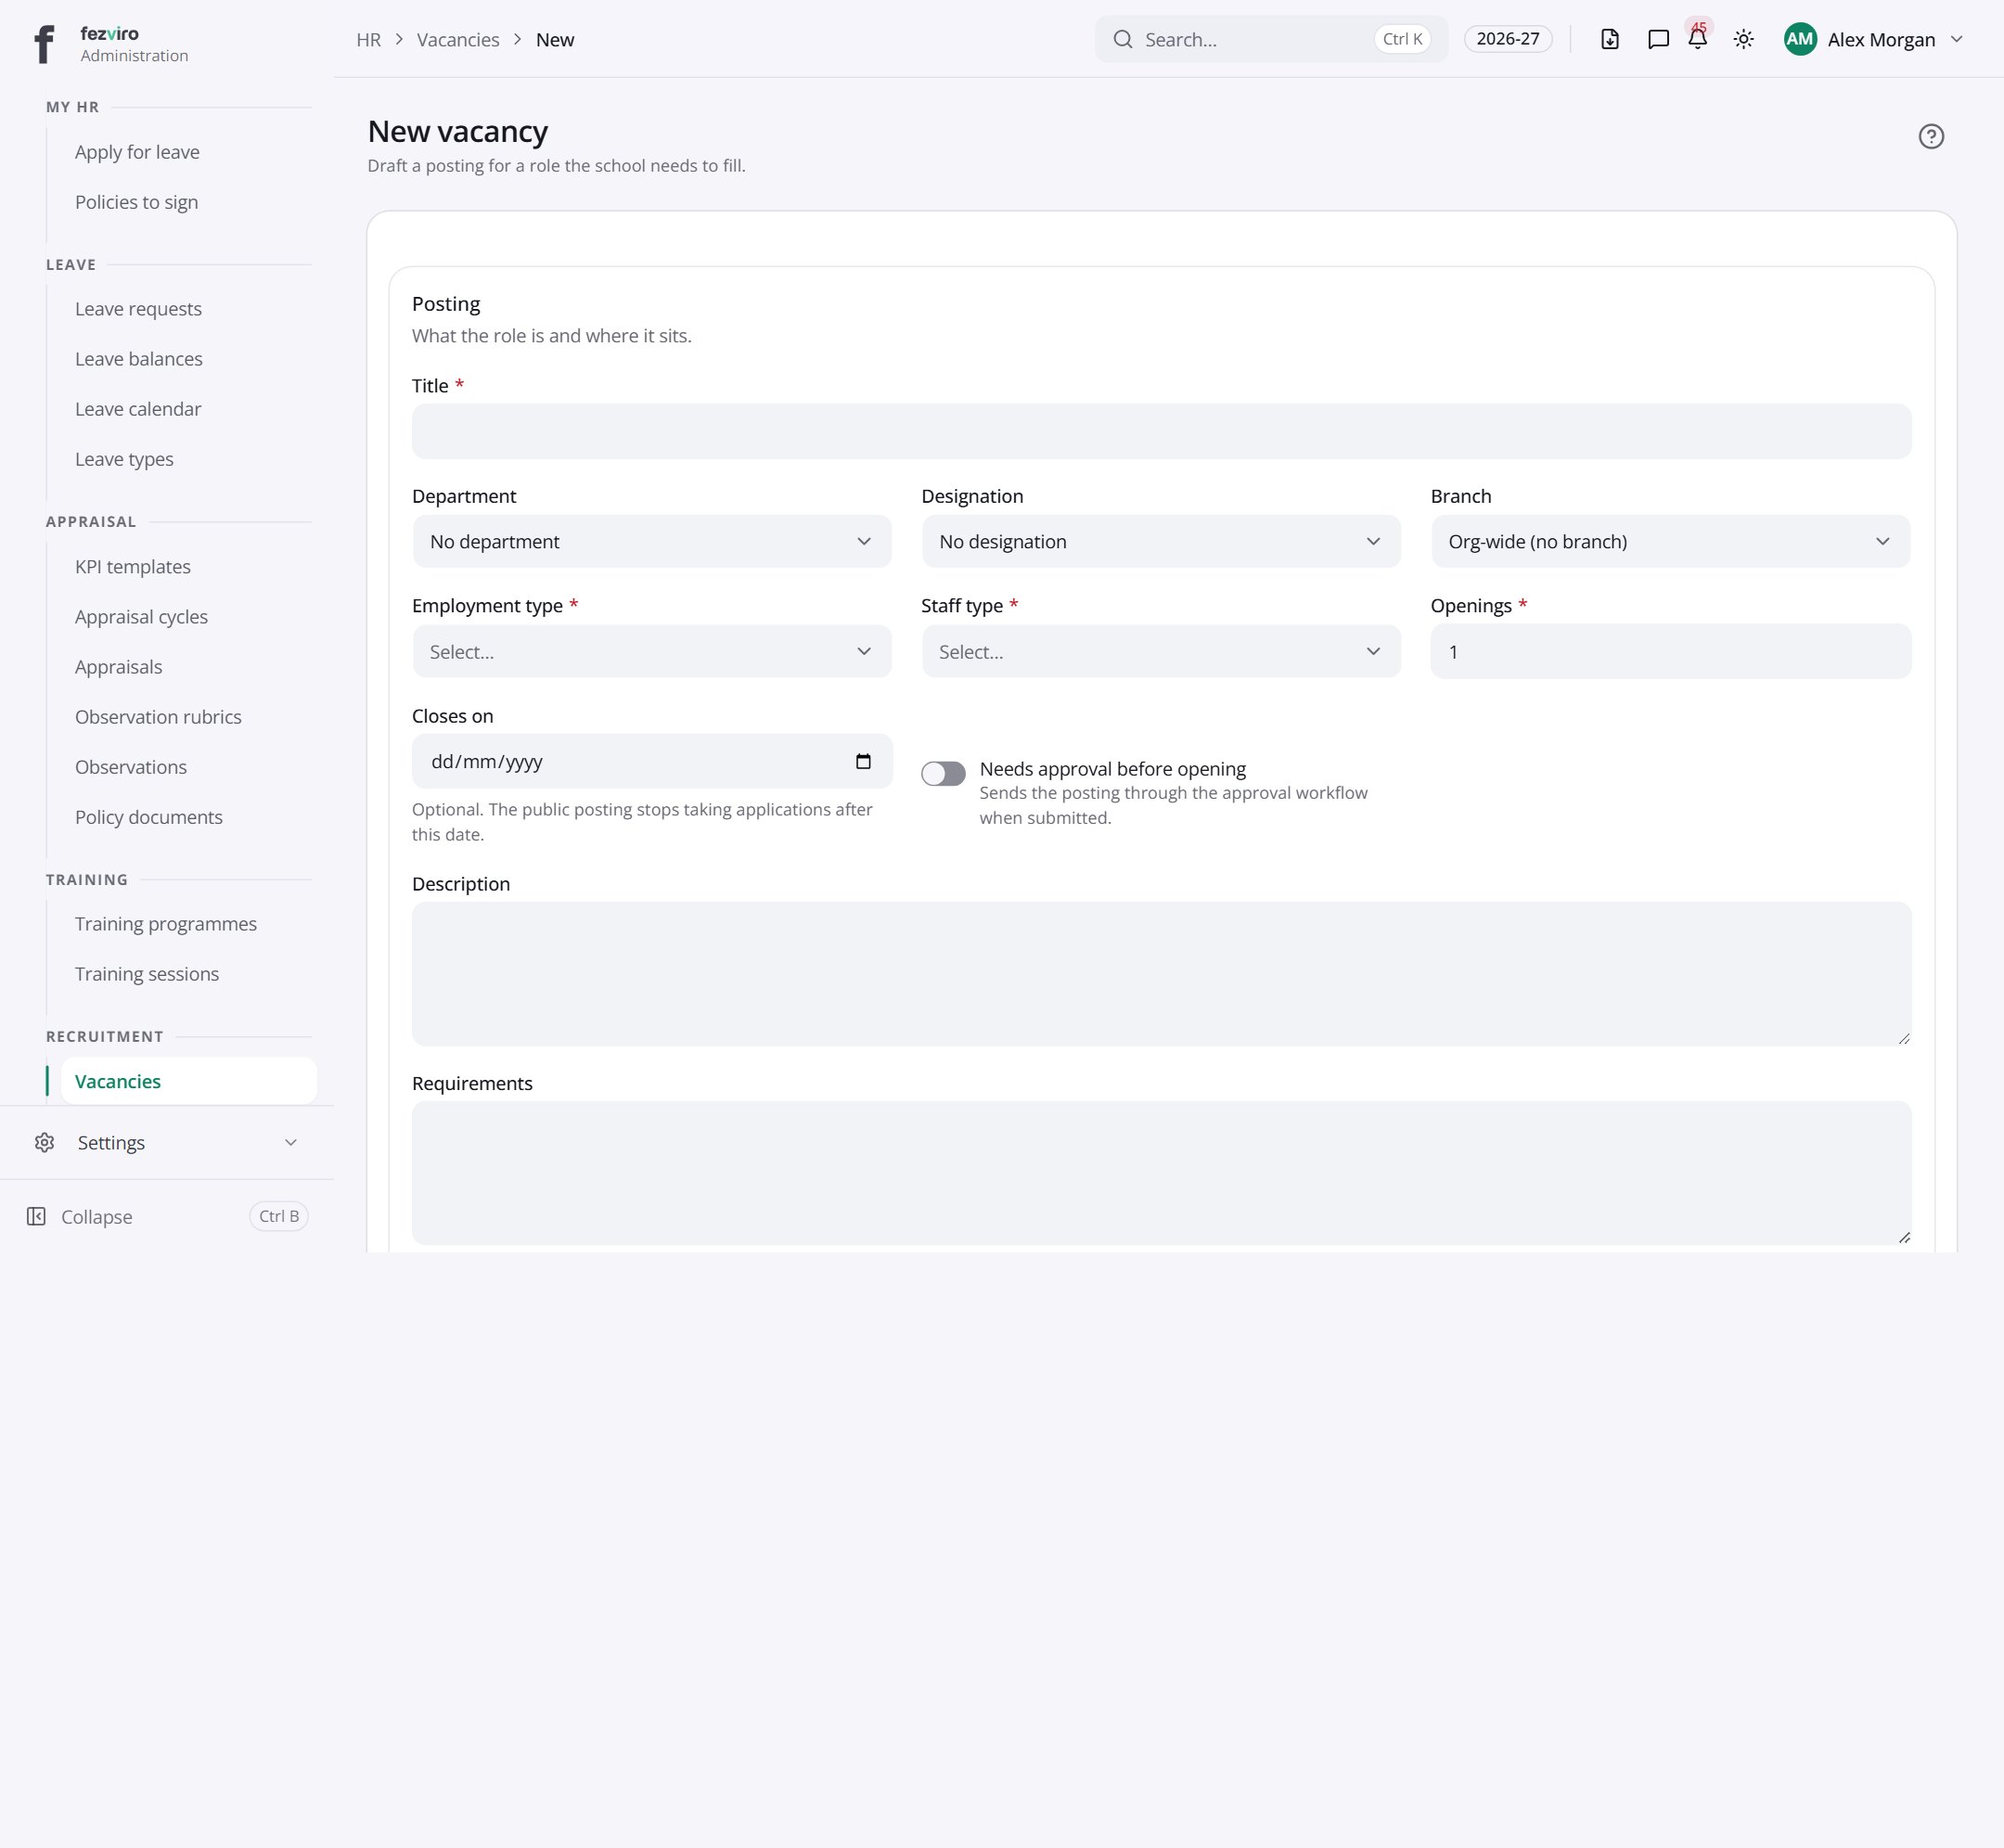Focus the Title input field
Image resolution: width=2004 pixels, height=1848 pixels.
[1161, 431]
